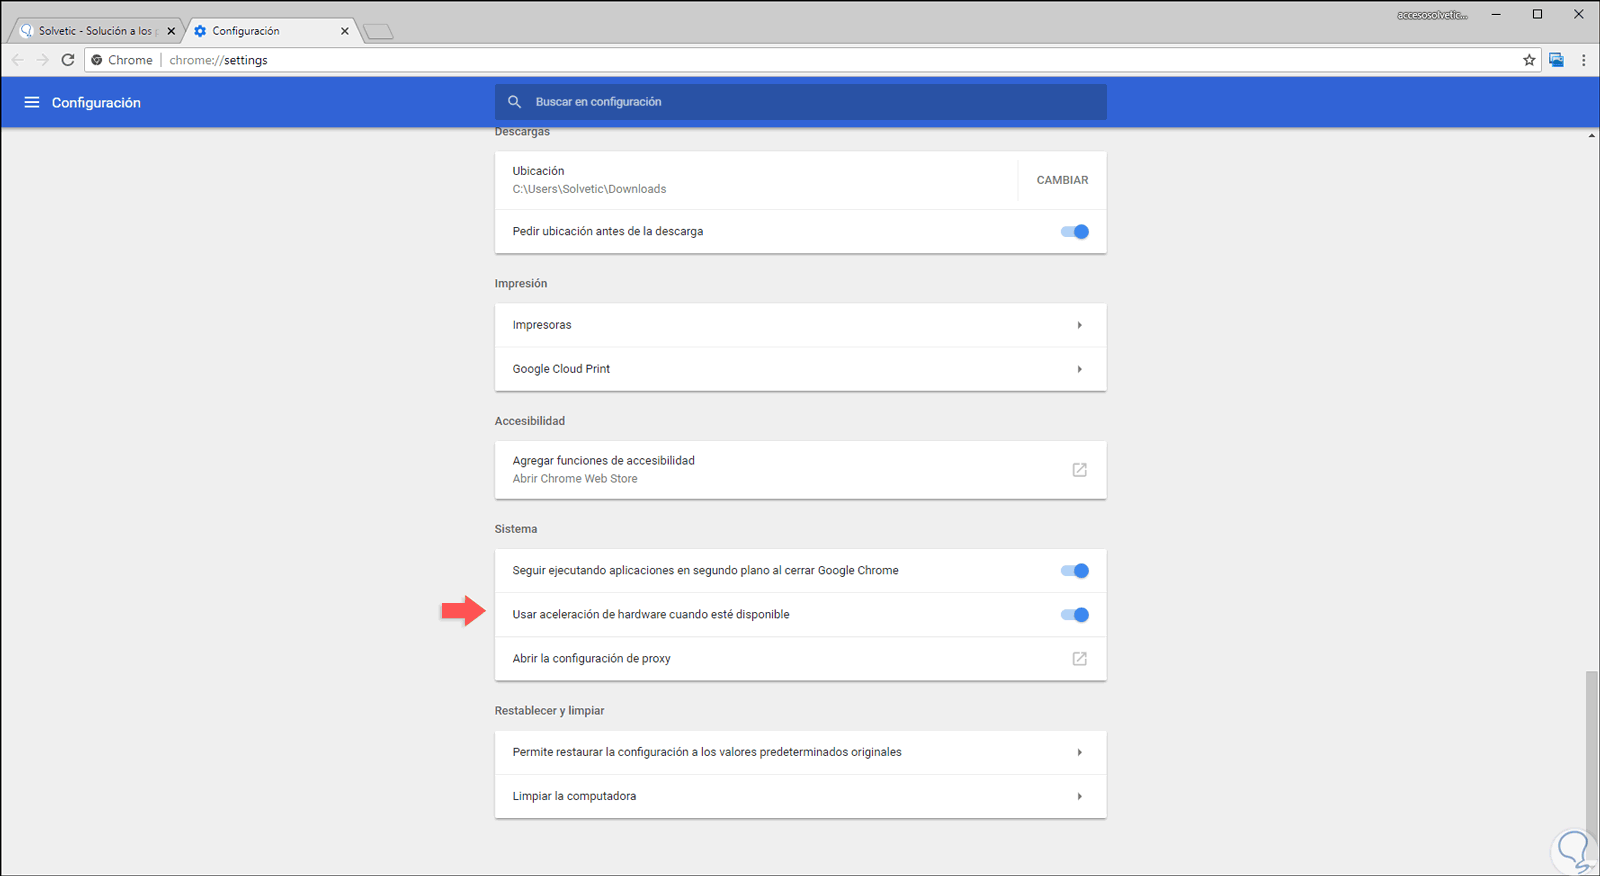The width and height of the screenshot is (1600, 876).
Task: Expand the Impresoras section
Action: pos(1079,325)
